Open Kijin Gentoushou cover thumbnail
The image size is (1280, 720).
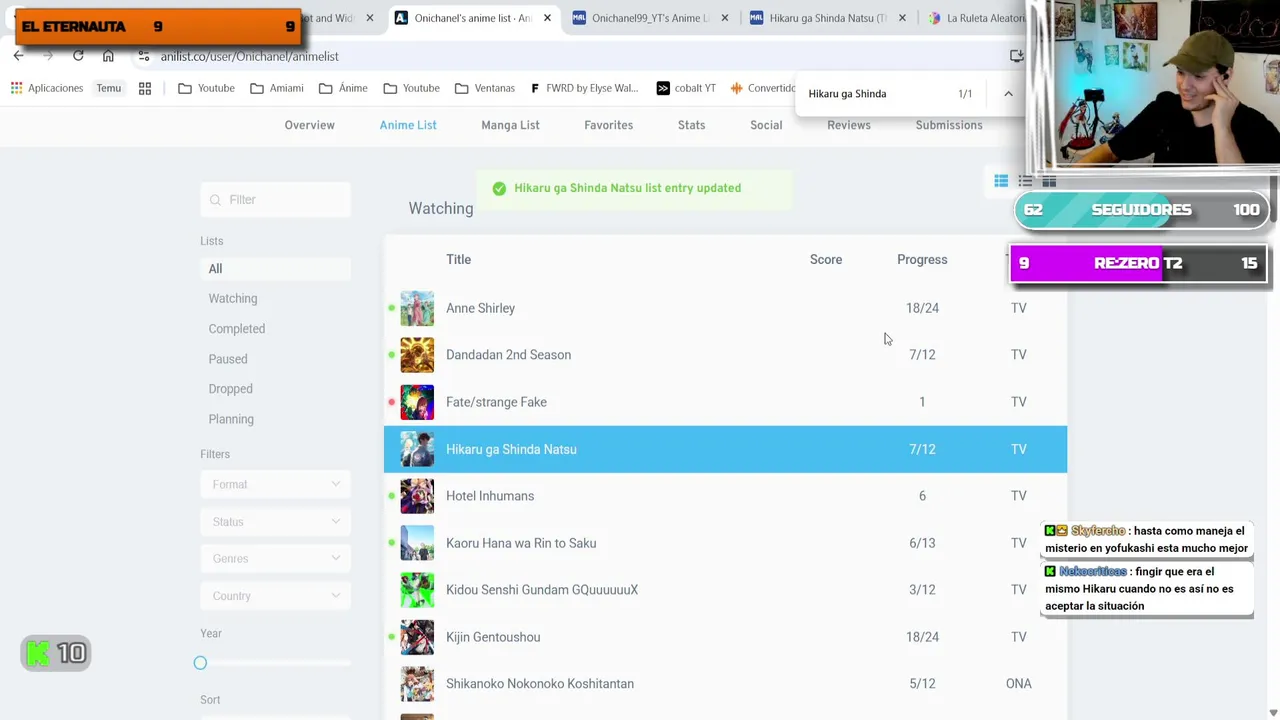click(x=417, y=637)
